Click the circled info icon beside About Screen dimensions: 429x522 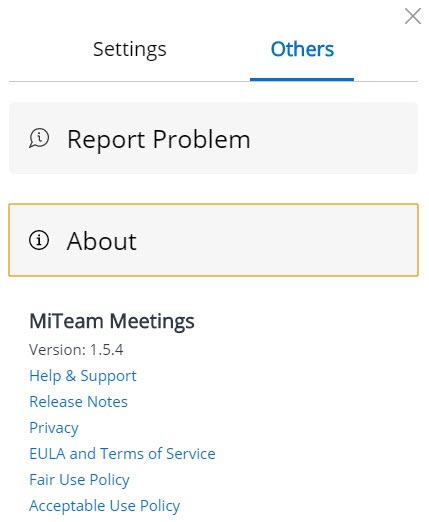click(39, 240)
